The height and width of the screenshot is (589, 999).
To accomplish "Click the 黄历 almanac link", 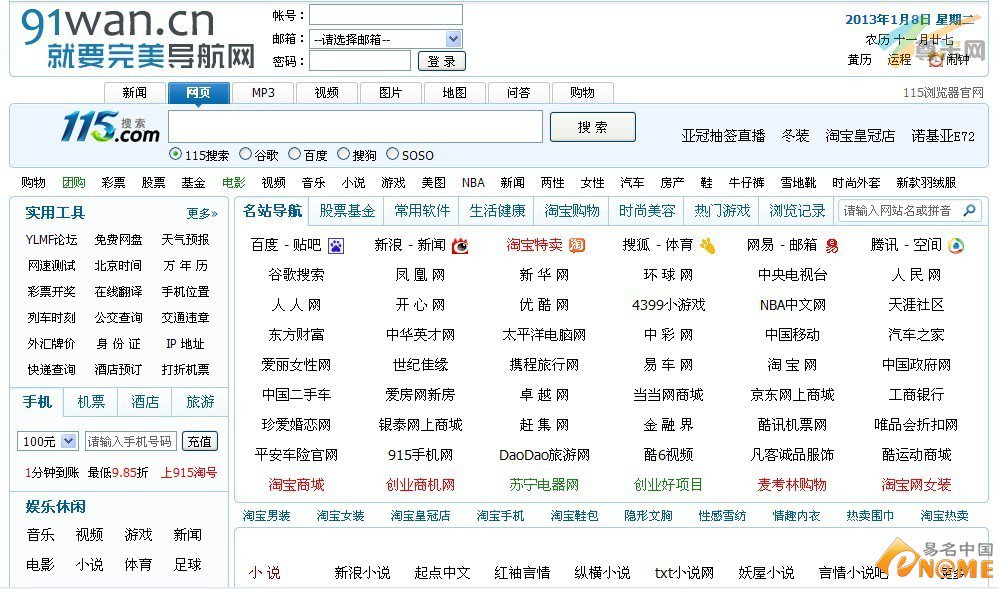I will (x=859, y=59).
